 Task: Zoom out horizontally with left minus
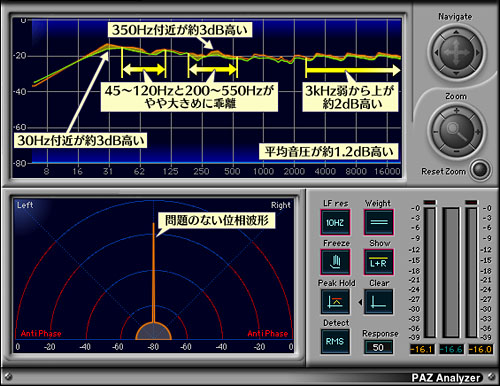435,132
